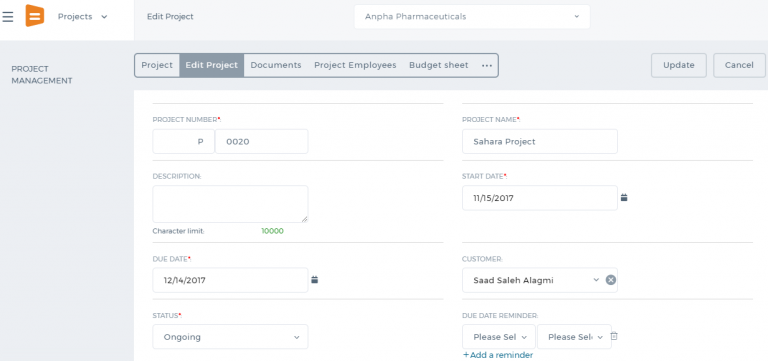The image size is (768, 361).
Task: Open the Start Date calendar picker icon
Action: pyautogui.click(x=624, y=198)
